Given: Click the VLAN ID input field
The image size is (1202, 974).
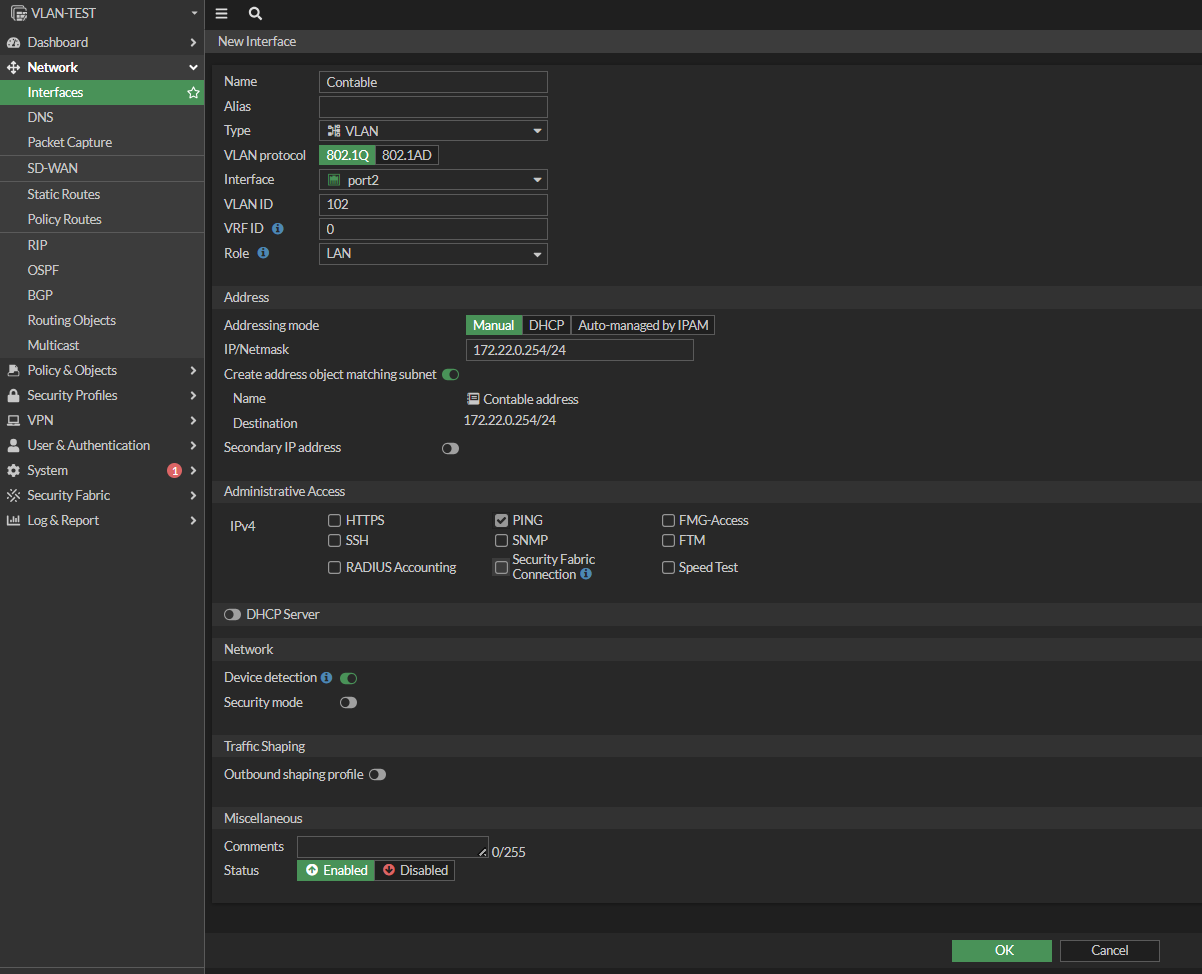Looking at the screenshot, I should [x=433, y=205].
